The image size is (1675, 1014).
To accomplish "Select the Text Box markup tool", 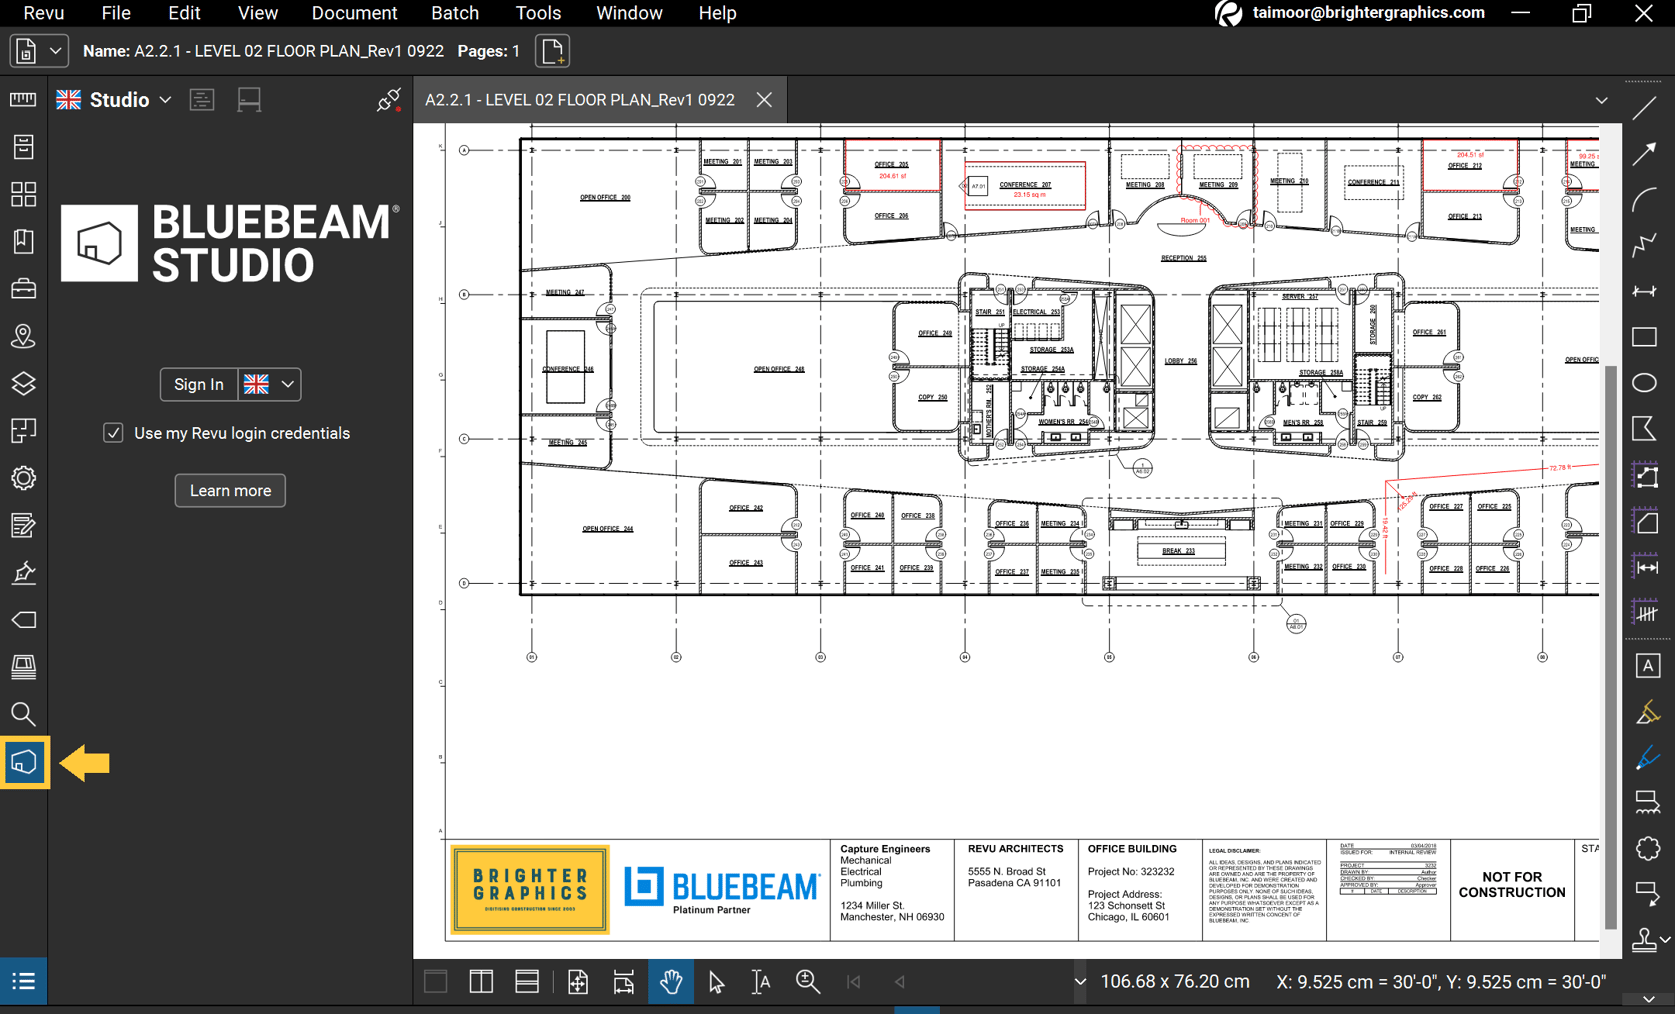I will point(1645,665).
